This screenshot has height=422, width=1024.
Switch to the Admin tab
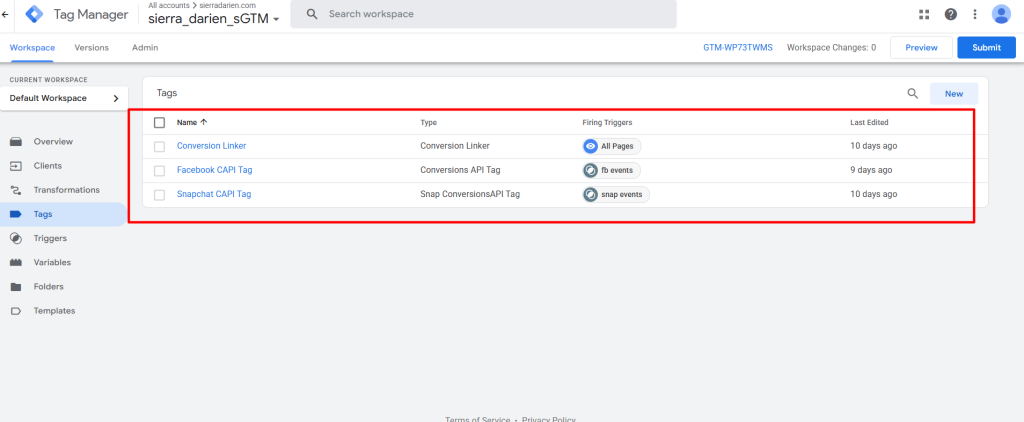pyautogui.click(x=145, y=48)
